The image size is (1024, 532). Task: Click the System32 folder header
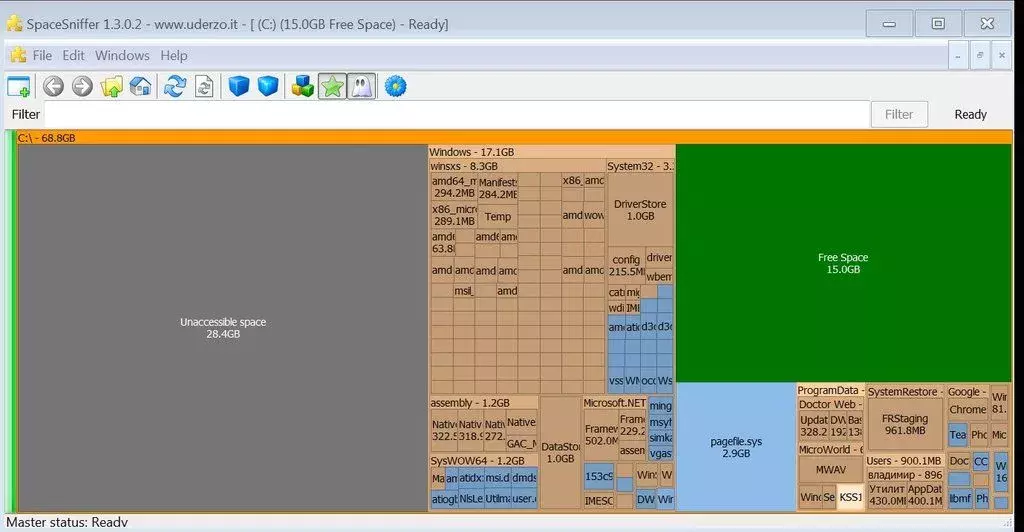tap(640, 166)
